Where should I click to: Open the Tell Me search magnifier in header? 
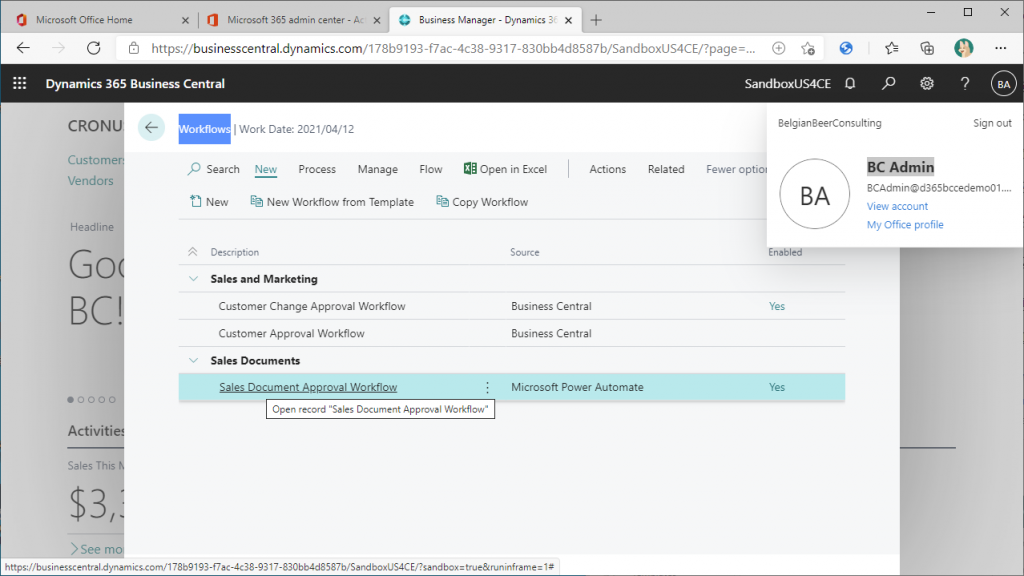[x=888, y=84]
